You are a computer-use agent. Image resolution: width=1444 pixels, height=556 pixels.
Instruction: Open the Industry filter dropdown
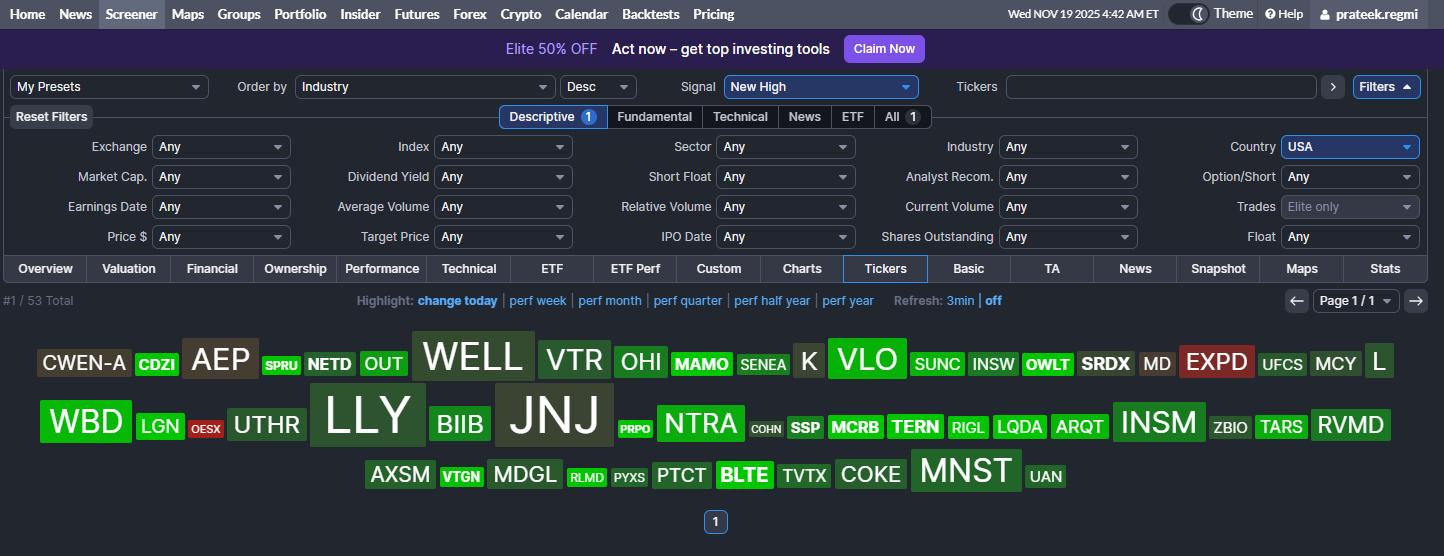[x=1068, y=147]
